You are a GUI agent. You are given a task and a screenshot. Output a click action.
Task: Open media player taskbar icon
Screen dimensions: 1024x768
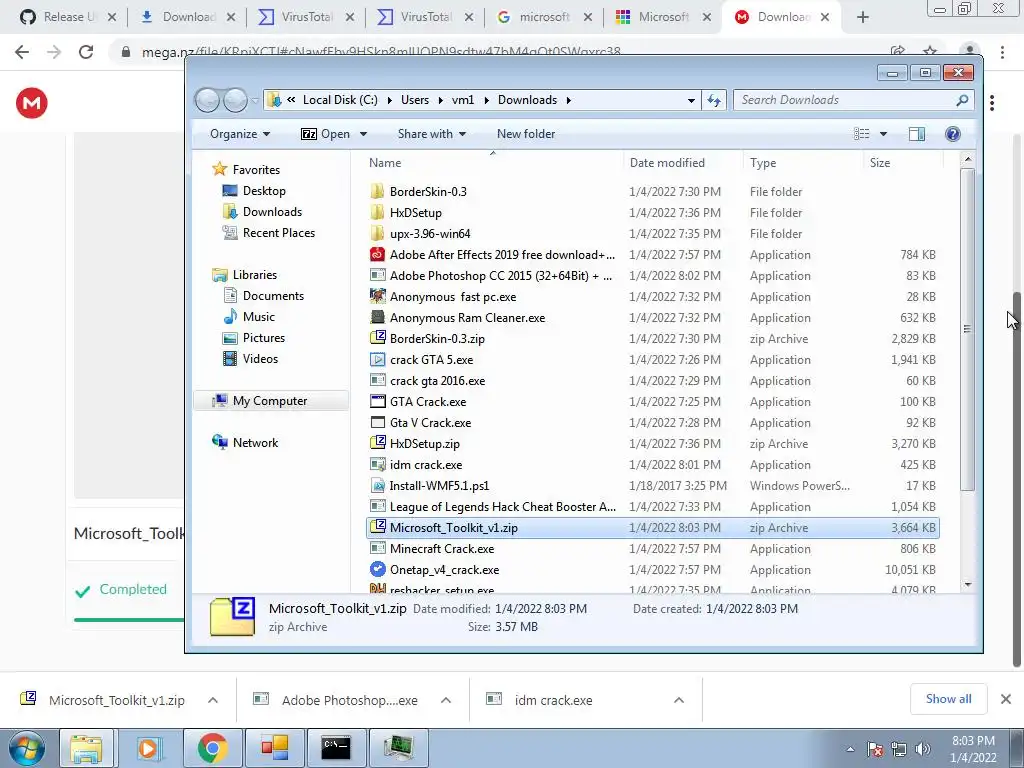click(x=148, y=748)
